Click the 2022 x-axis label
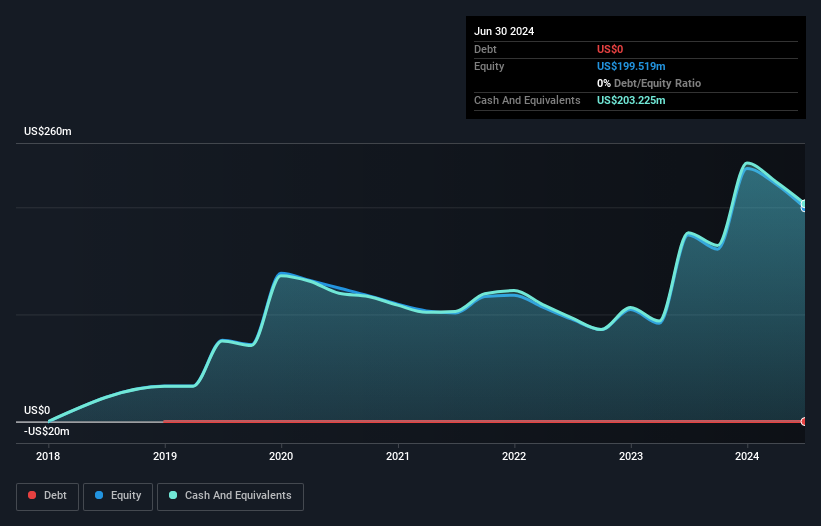Screen dimensions: 821x526 click(x=514, y=456)
